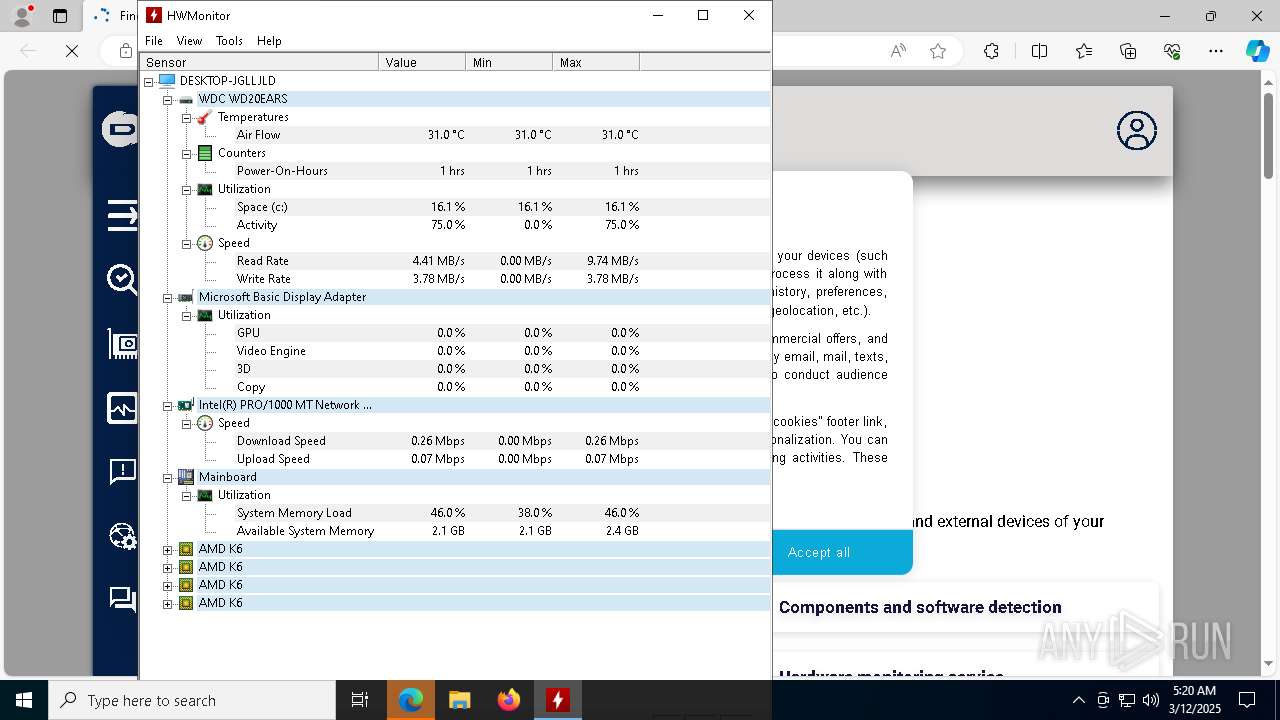Open Edge settings and more menu
Screen dimensions: 1280x720
pyautogui.click(x=1216, y=51)
